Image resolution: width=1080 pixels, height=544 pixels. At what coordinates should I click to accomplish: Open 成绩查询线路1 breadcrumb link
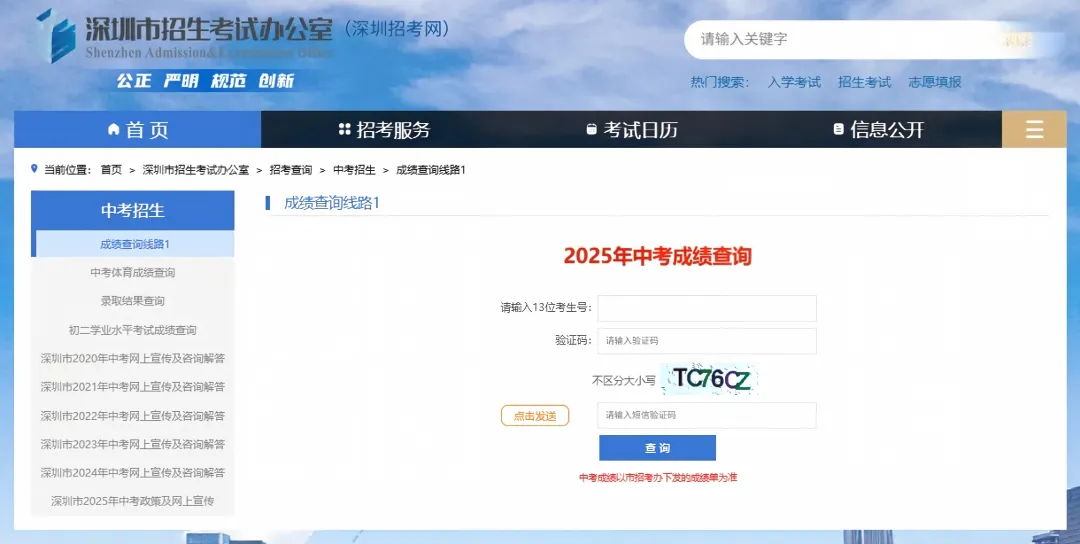click(430, 169)
